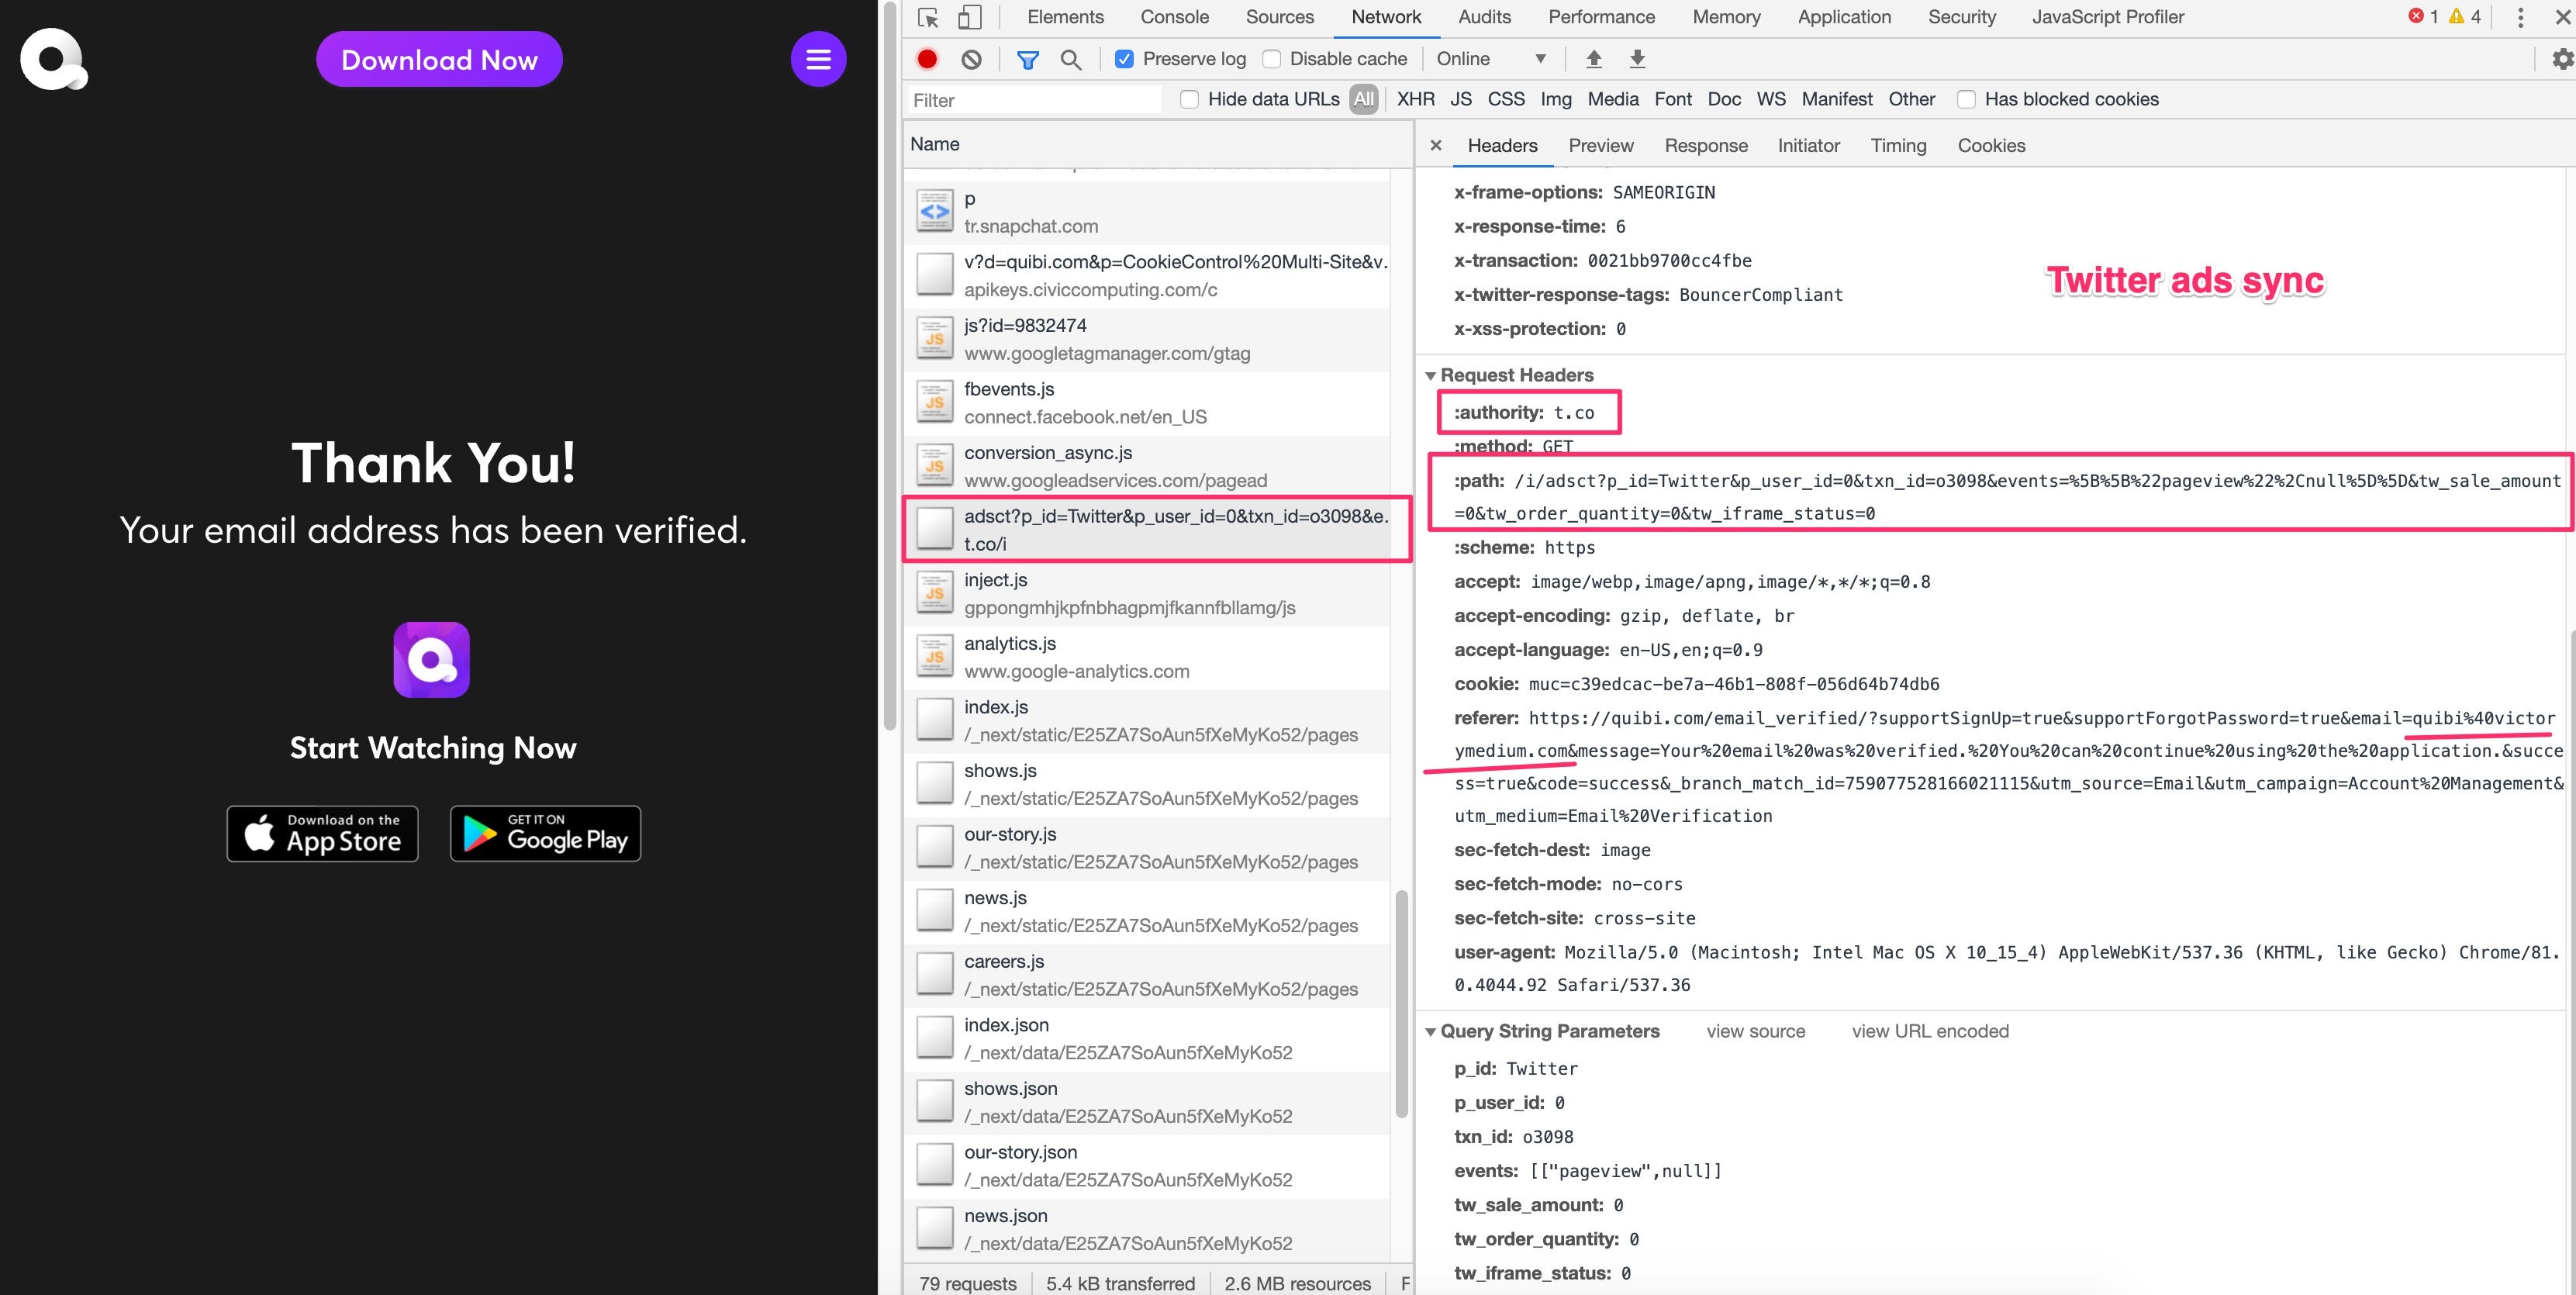Click the Download Now button
Screen dimensions: 2576x1295
click(x=439, y=59)
